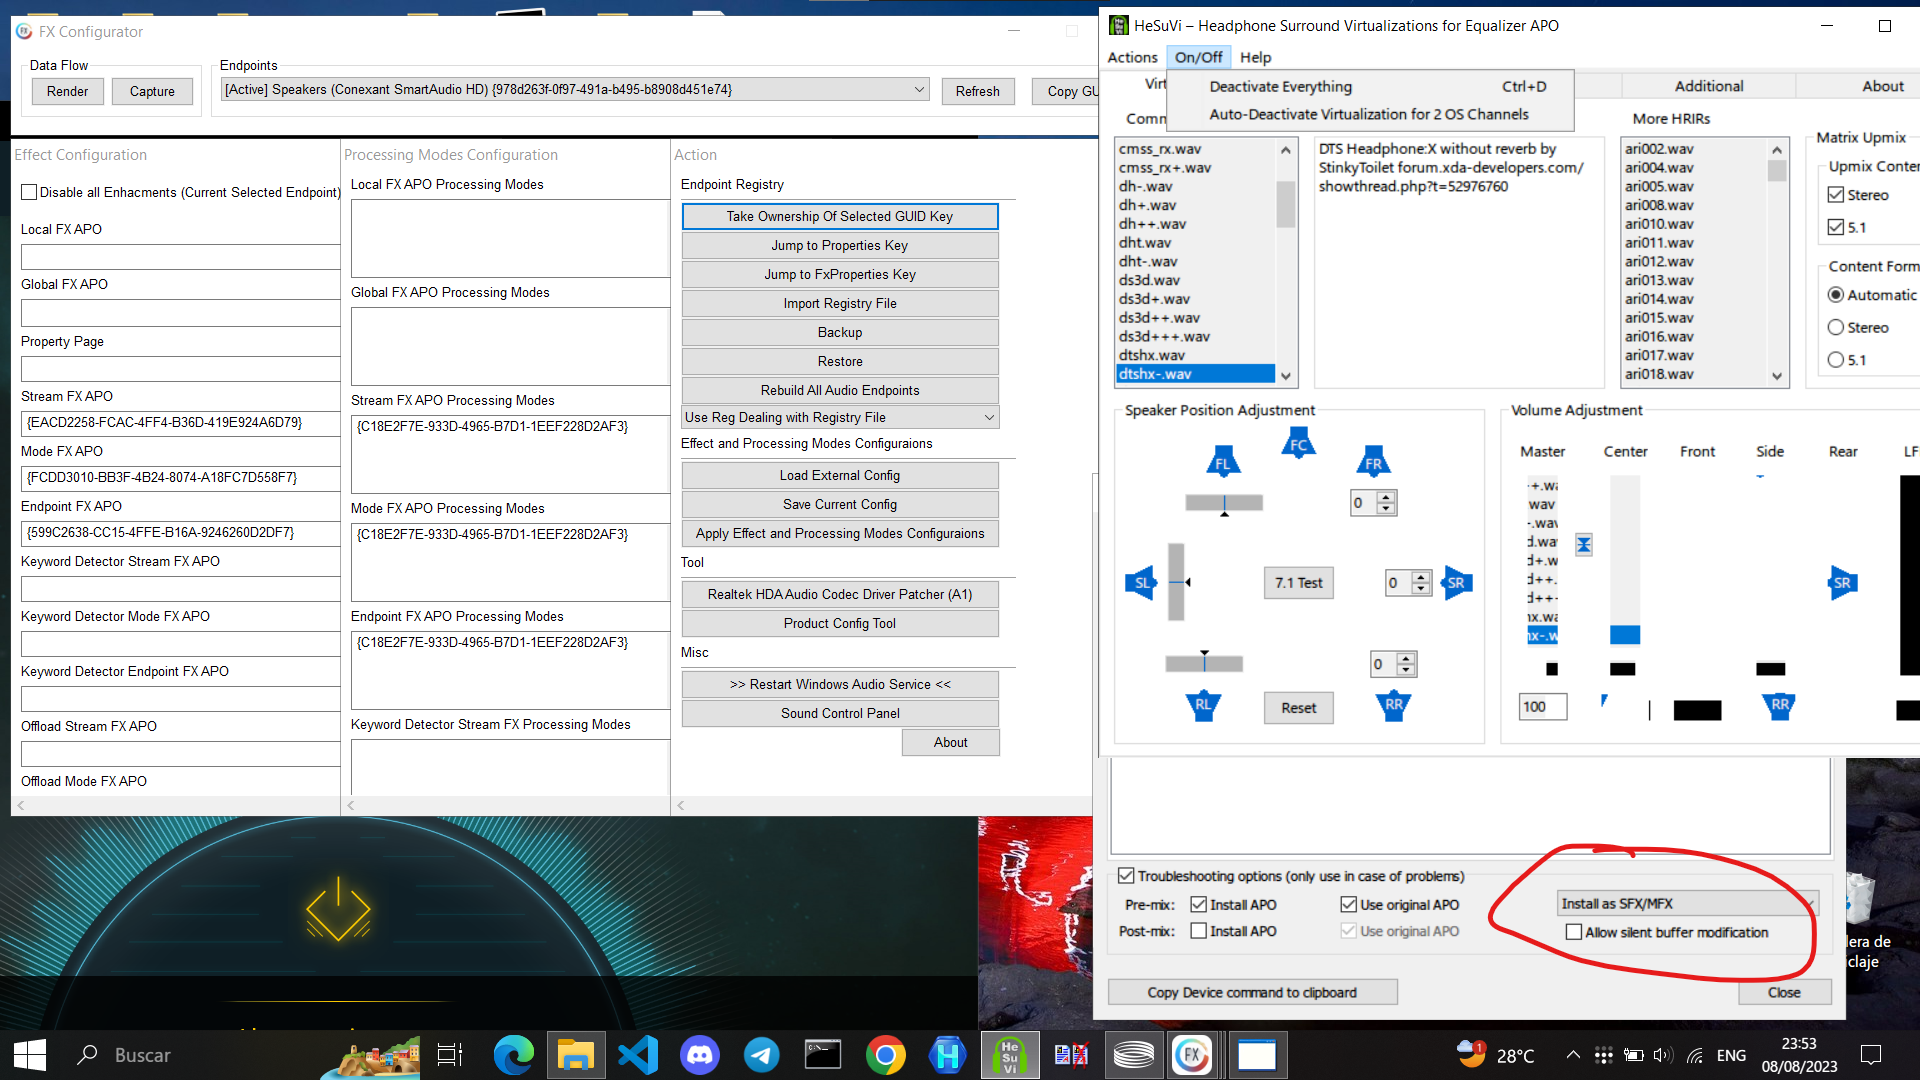This screenshot has height=1080, width=1920.
Task: Open Task View from taskbar
Action: tap(450, 1055)
